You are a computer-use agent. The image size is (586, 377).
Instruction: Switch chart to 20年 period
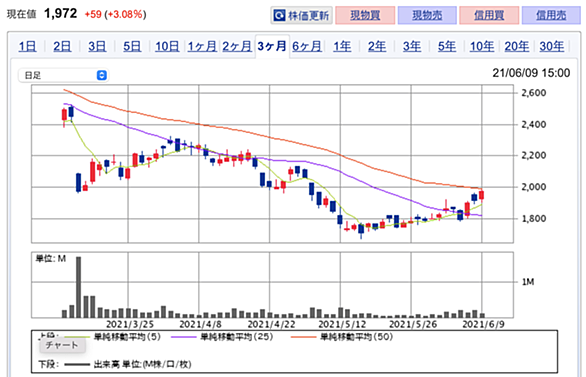point(516,47)
